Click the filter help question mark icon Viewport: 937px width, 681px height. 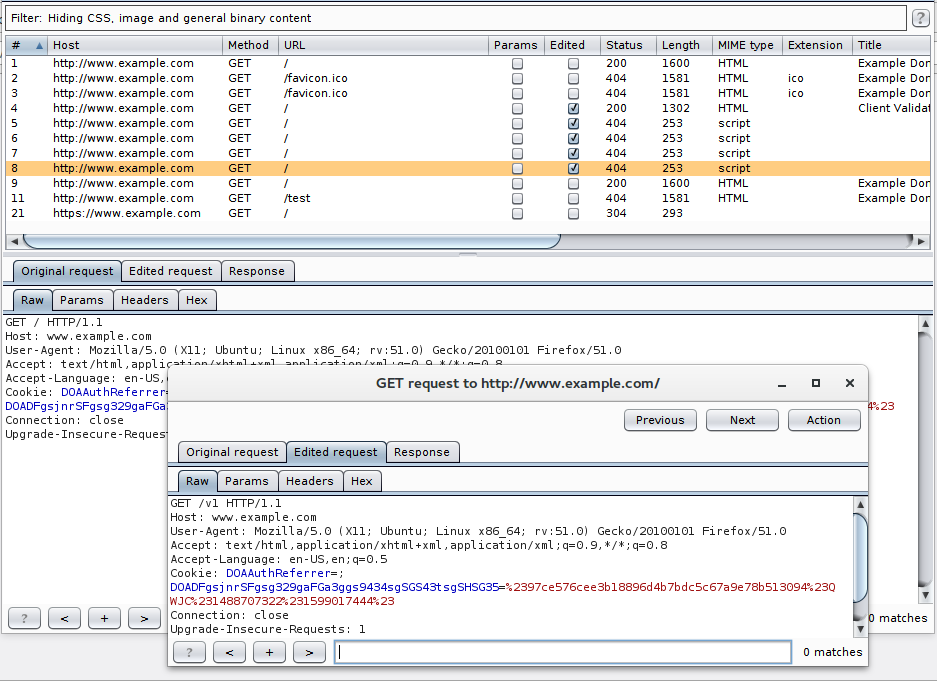(x=921, y=18)
